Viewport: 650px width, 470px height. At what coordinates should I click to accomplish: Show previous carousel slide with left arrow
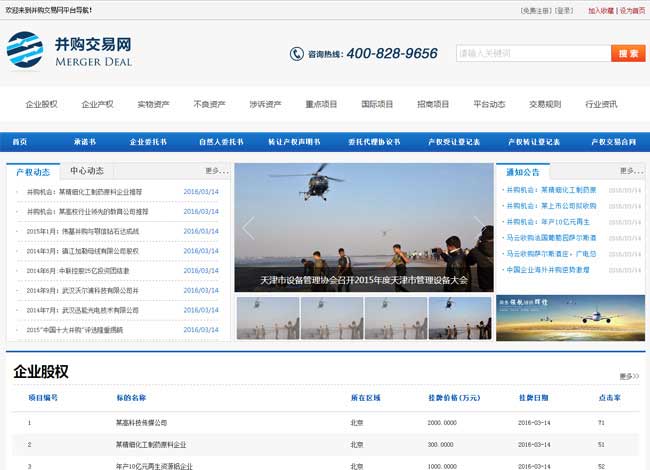pyautogui.click(x=248, y=228)
